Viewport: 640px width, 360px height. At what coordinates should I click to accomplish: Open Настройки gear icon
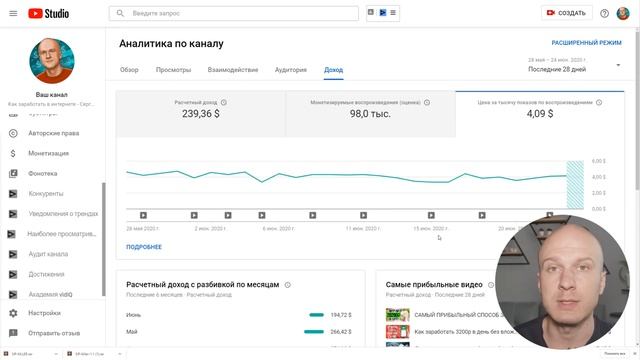point(13,313)
